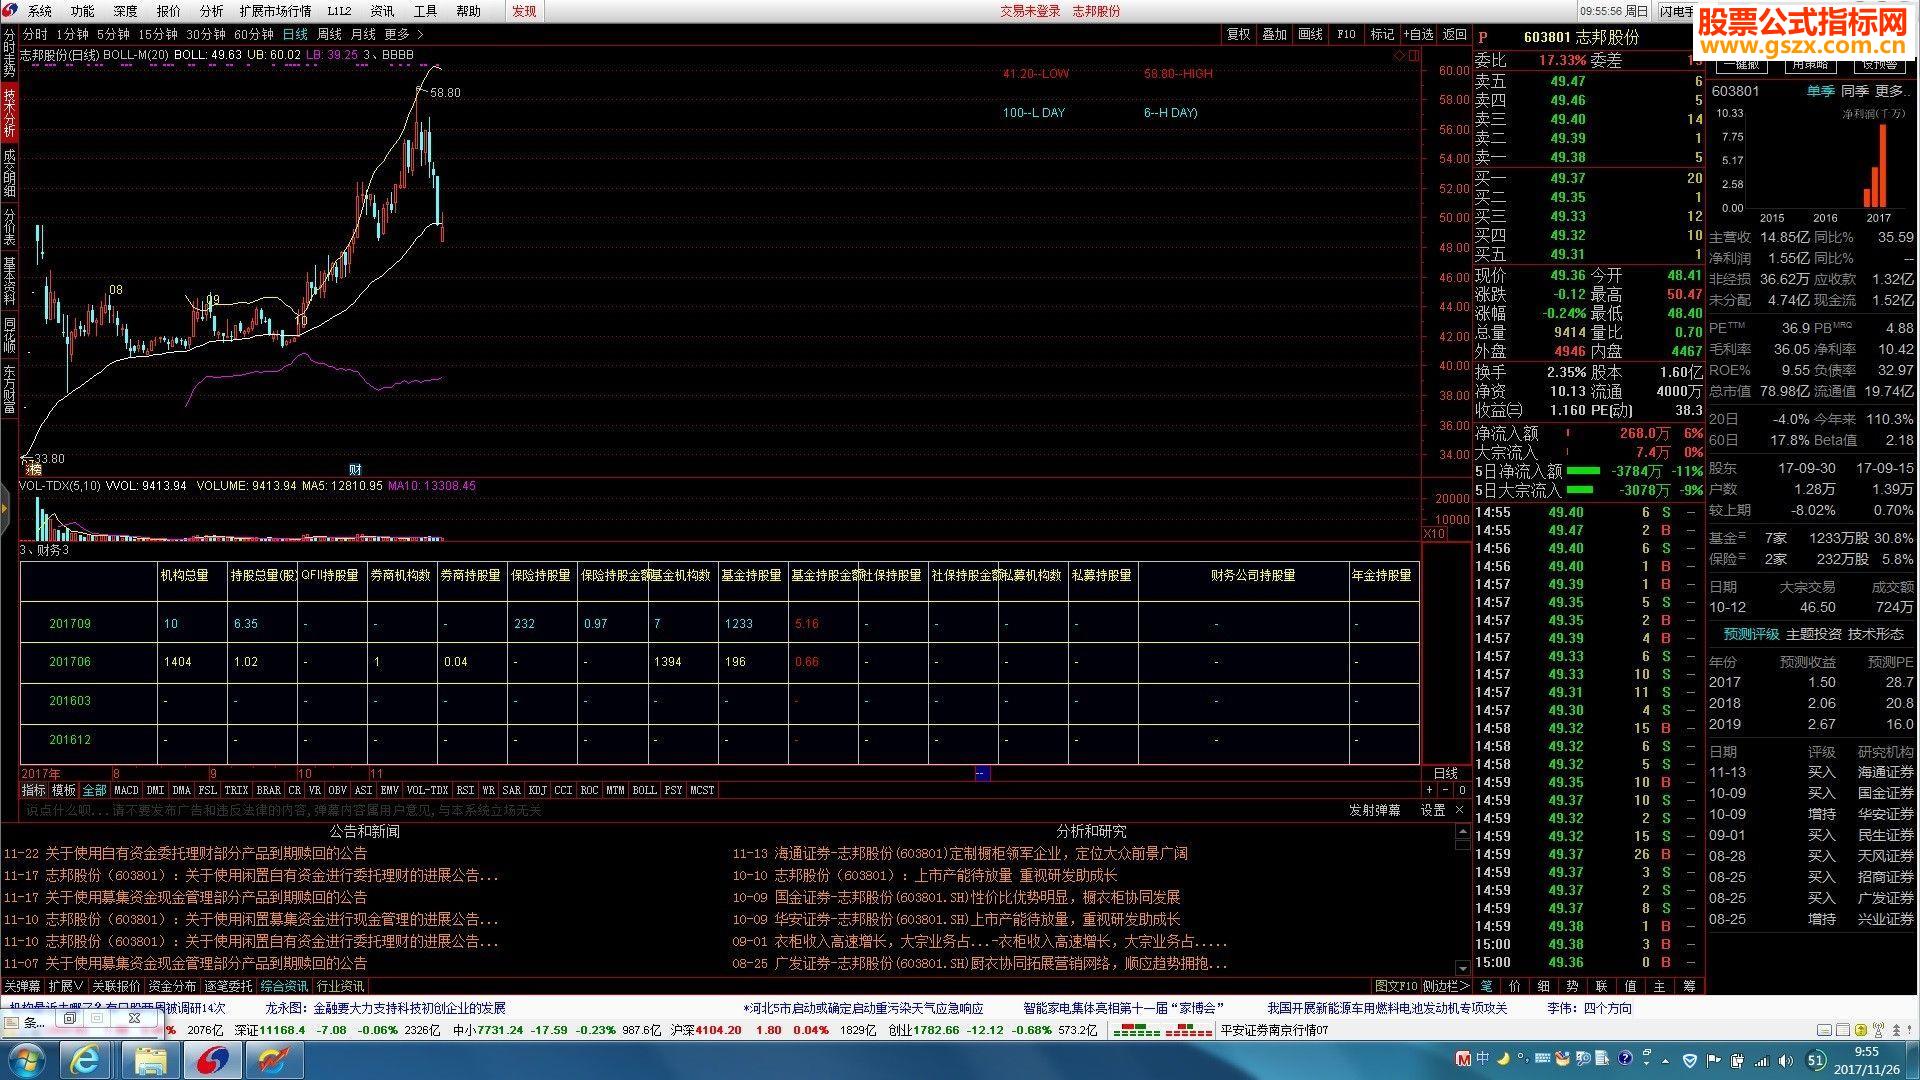Open the chart-arrow app icon in taskbar
The height and width of the screenshot is (1080, 1920).
(x=275, y=1060)
